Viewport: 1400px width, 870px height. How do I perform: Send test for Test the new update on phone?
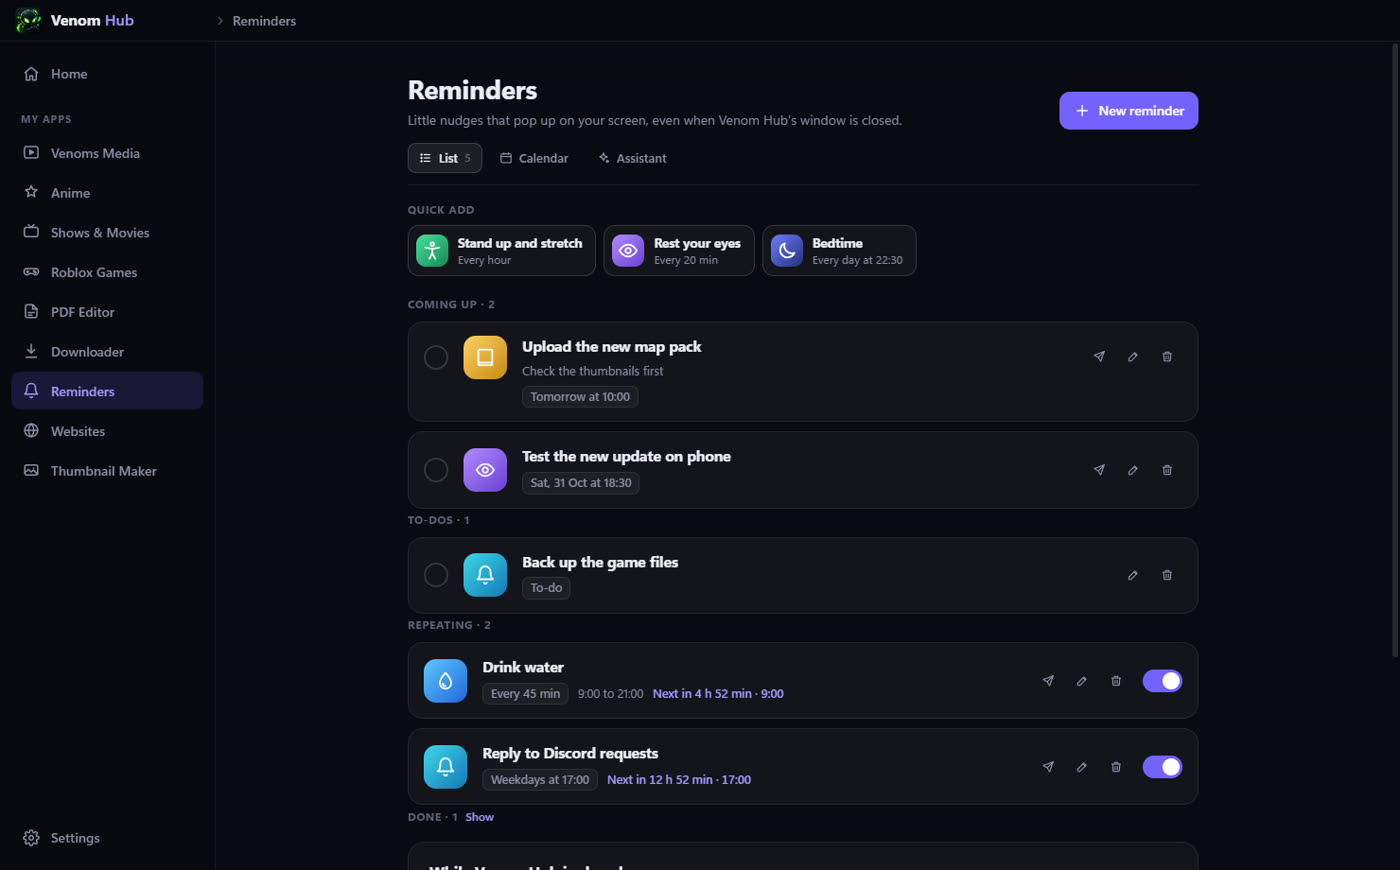(x=1099, y=470)
